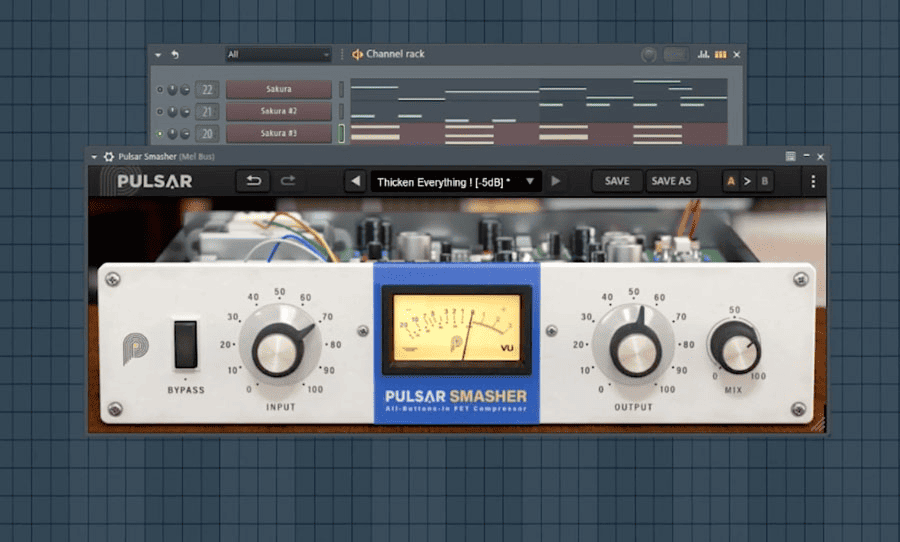
Task: Select the Sakura channel button
Action: point(278,90)
